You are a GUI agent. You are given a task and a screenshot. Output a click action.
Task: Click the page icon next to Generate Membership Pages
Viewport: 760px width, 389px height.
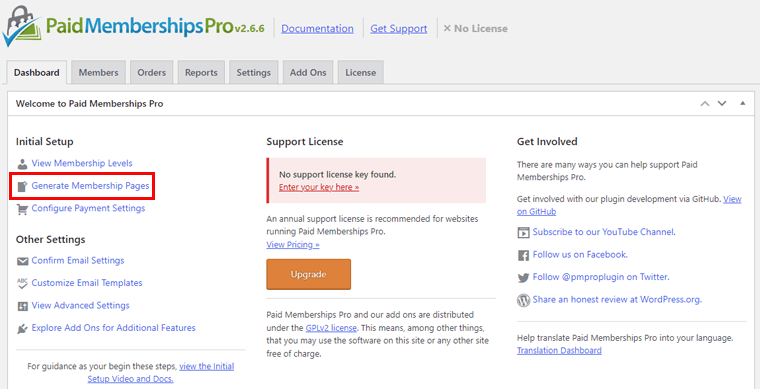click(x=22, y=186)
